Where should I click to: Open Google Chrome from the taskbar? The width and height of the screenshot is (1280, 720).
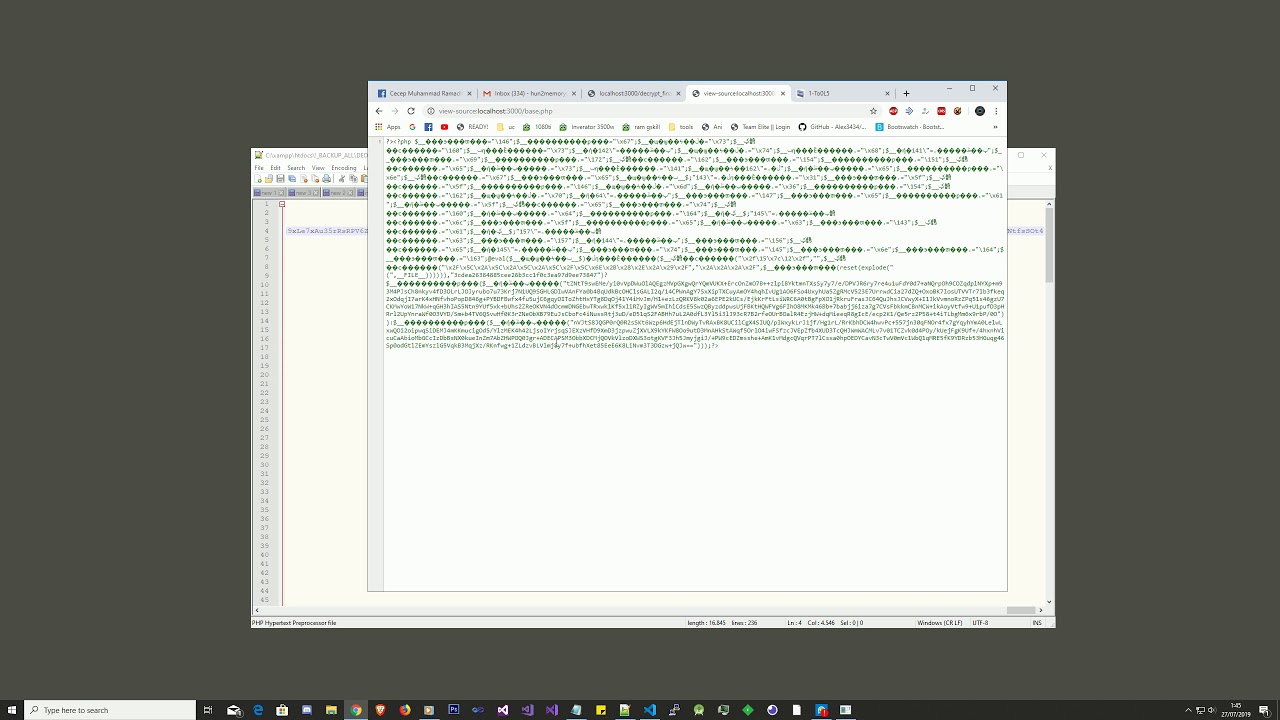click(356, 710)
